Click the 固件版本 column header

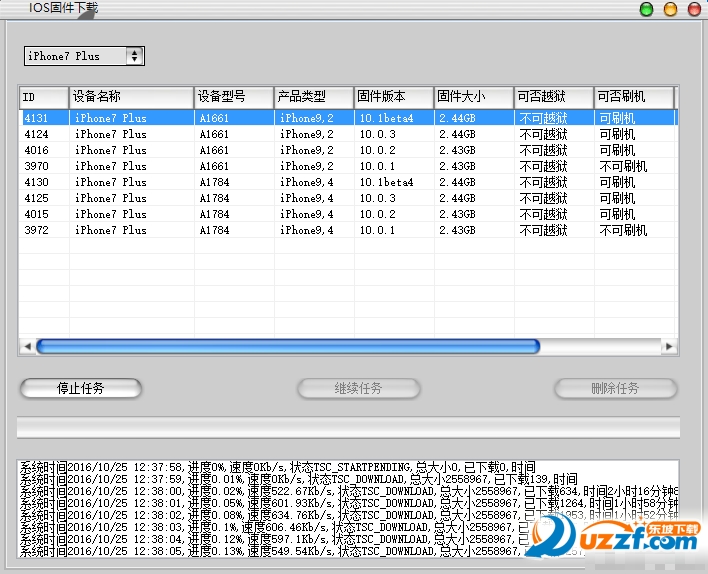point(394,97)
